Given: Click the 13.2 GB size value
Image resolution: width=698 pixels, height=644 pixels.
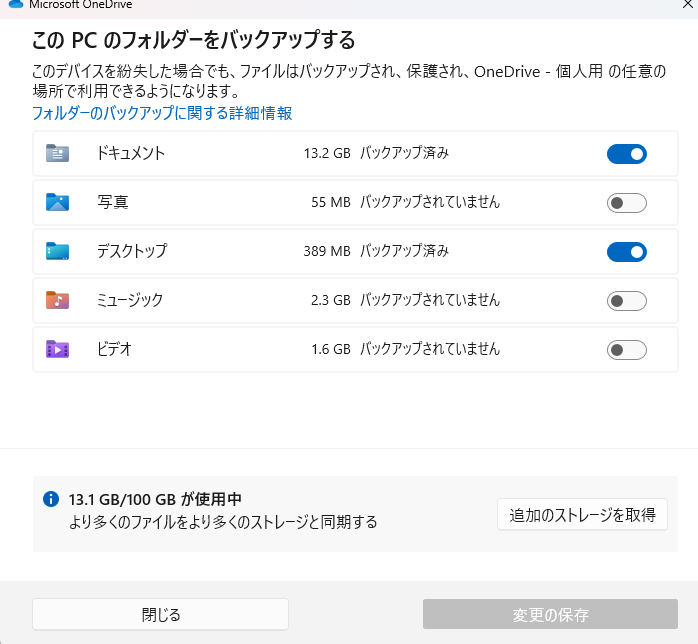Looking at the screenshot, I should tap(327, 153).
